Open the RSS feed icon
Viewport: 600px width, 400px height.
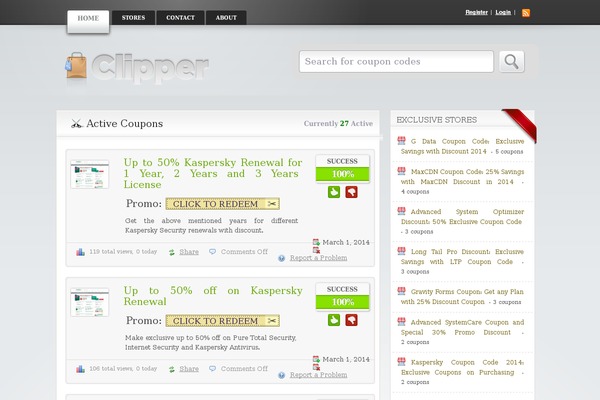(x=526, y=13)
